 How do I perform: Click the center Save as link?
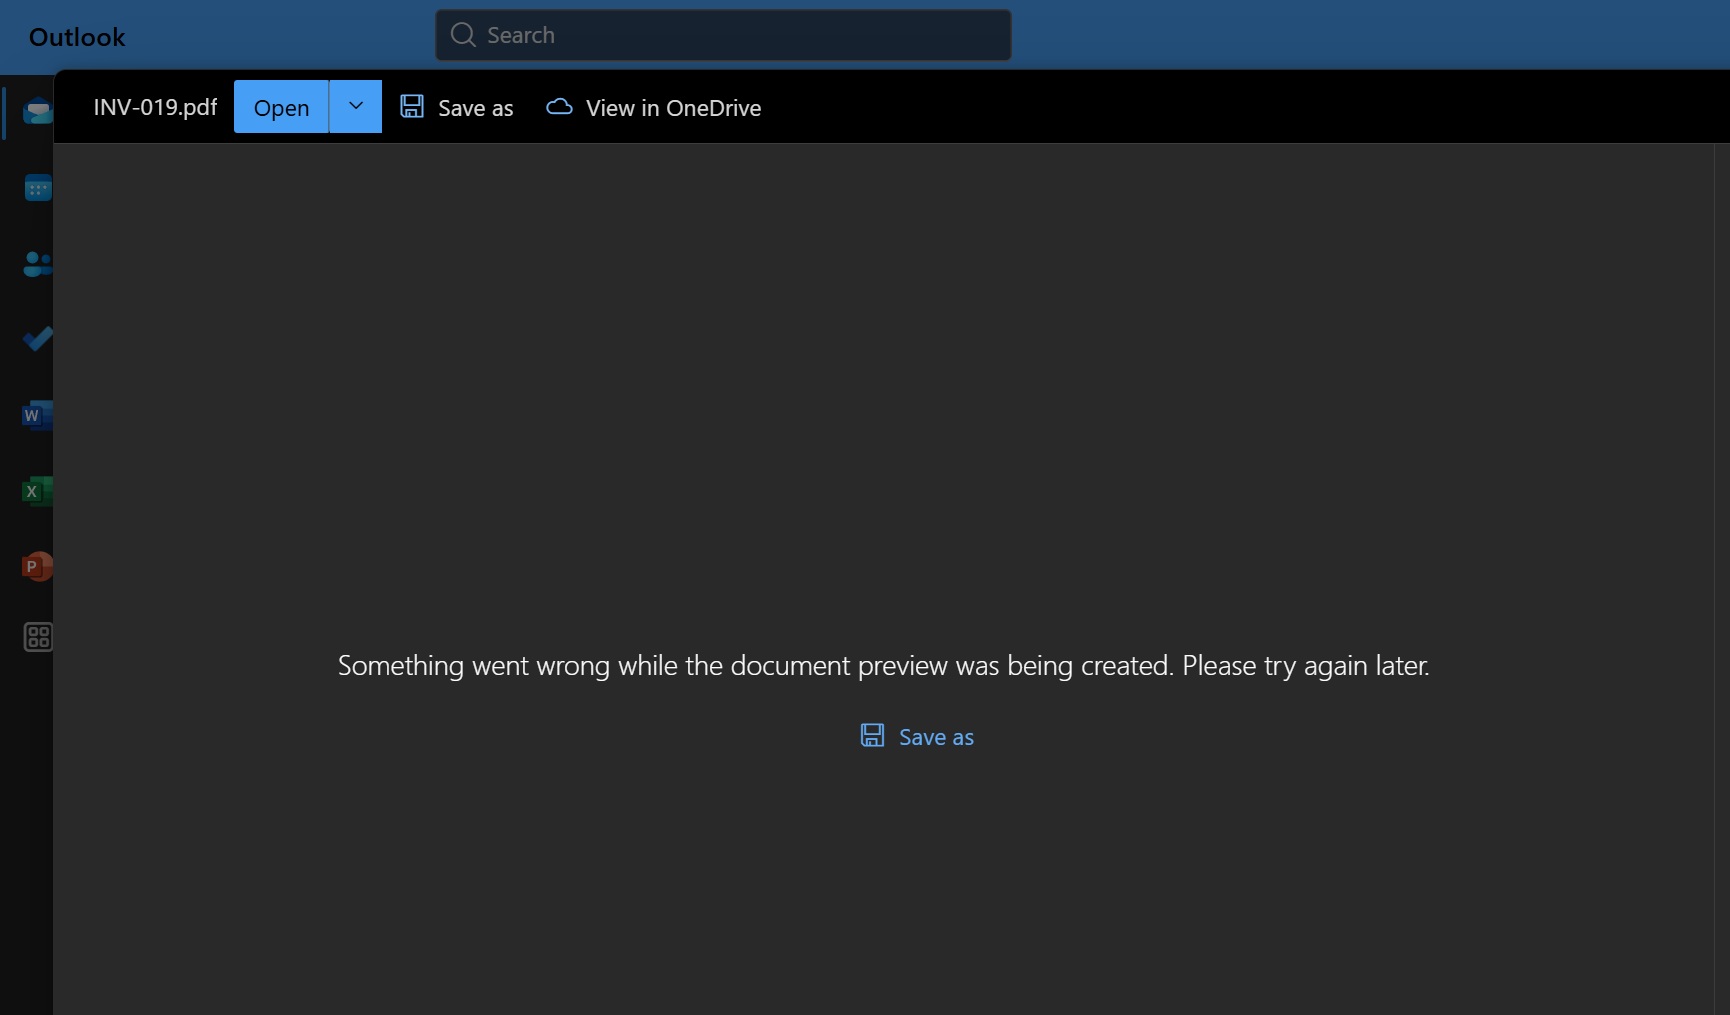pyautogui.click(x=936, y=737)
